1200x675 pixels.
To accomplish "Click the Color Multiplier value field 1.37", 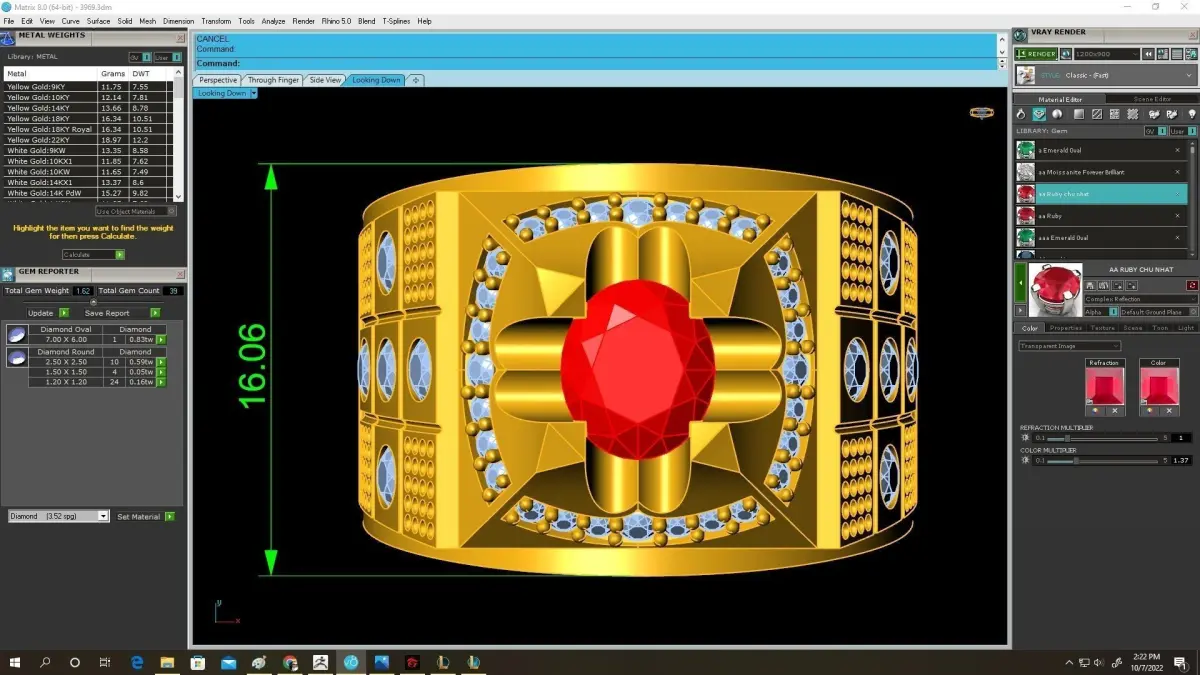I will point(1181,461).
